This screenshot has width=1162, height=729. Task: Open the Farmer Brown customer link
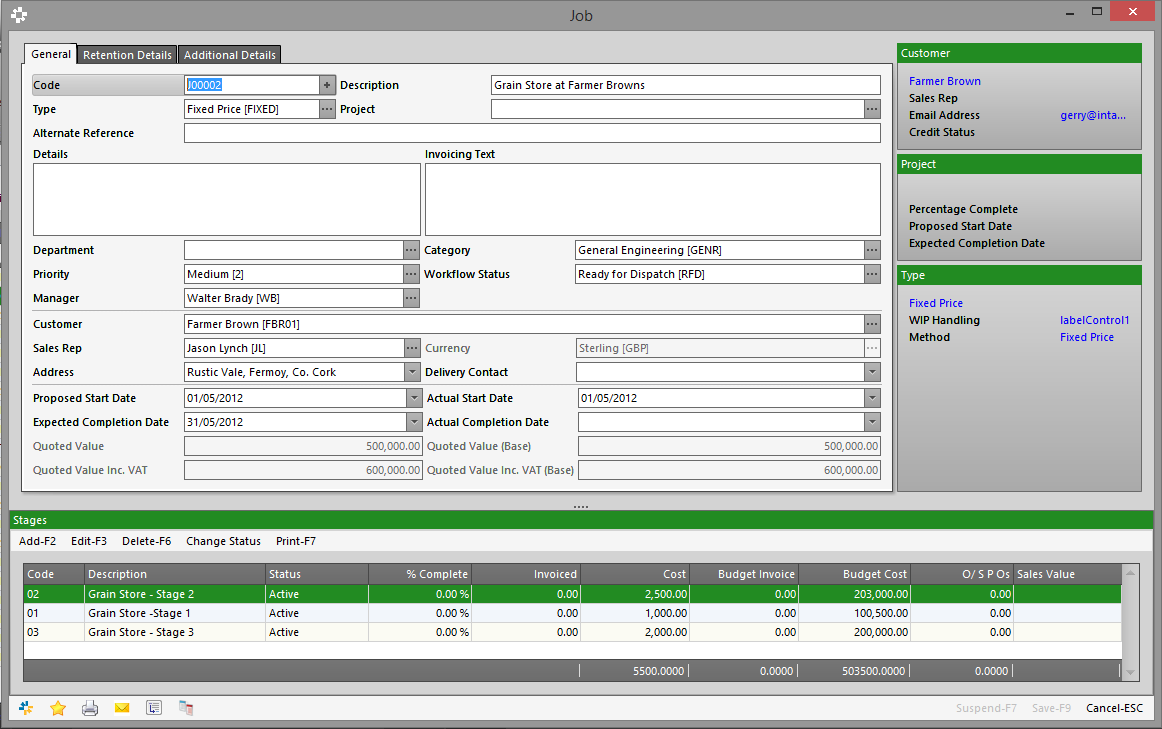[x=944, y=81]
